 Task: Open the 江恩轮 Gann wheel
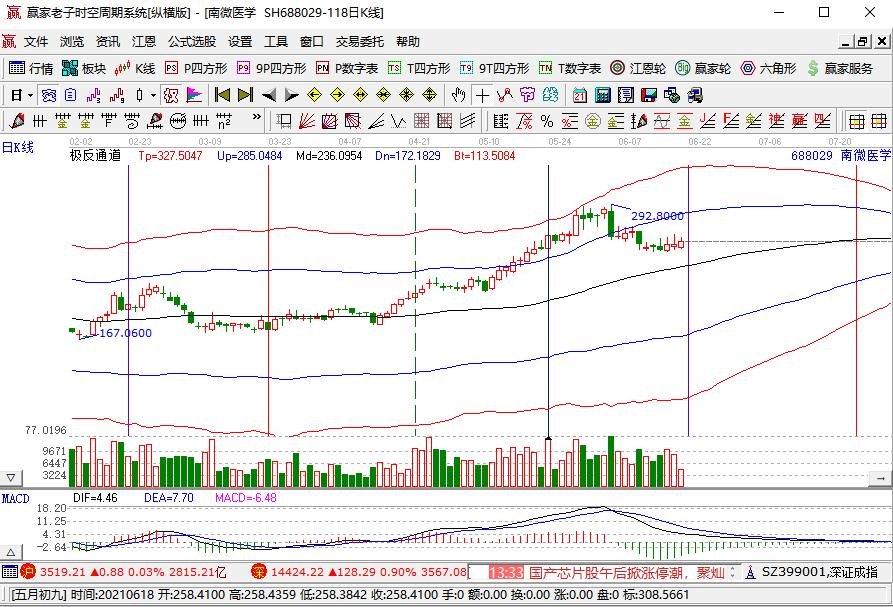point(638,68)
